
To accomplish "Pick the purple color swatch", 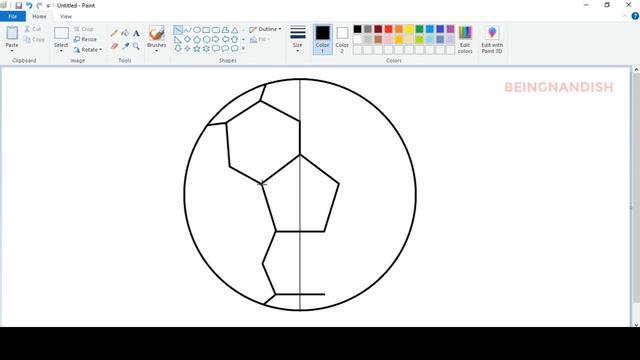I will point(450,29).
